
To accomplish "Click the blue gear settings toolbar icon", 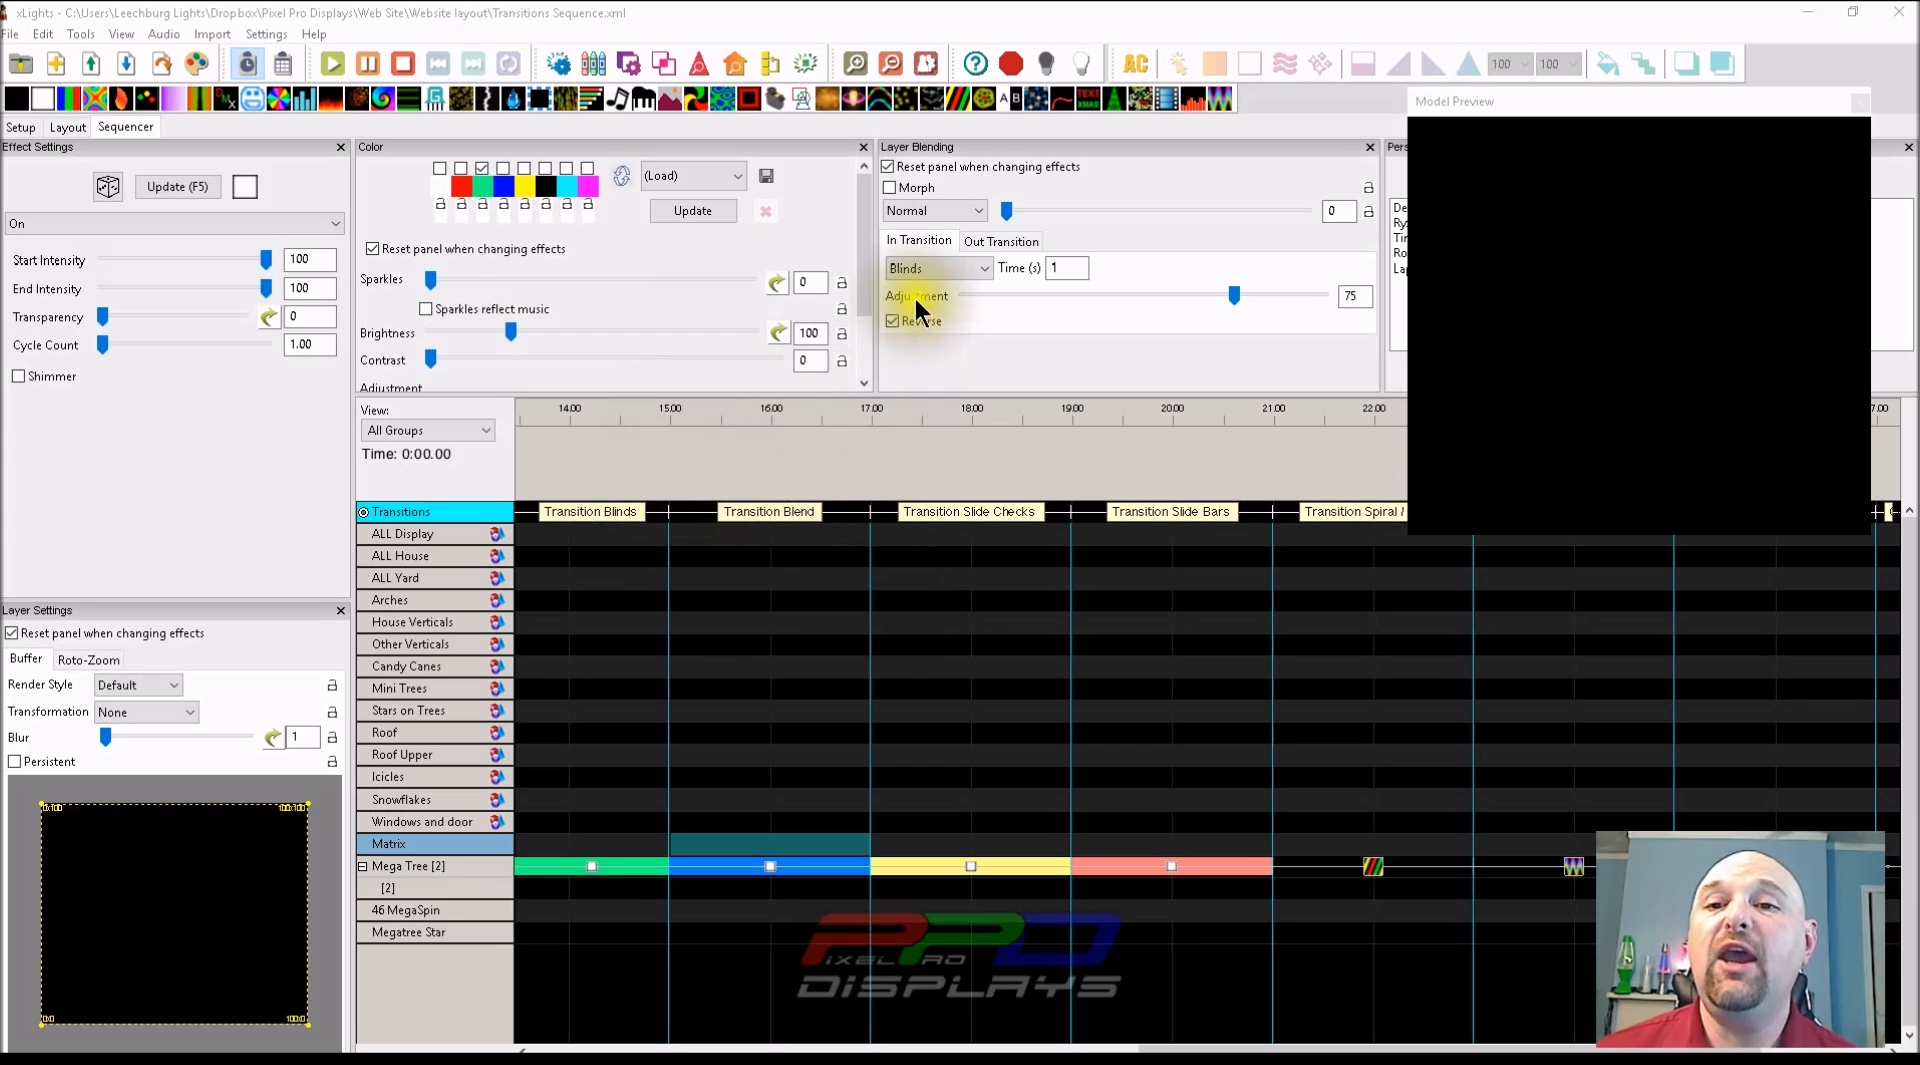I will pyautogui.click(x=558, y=64).
